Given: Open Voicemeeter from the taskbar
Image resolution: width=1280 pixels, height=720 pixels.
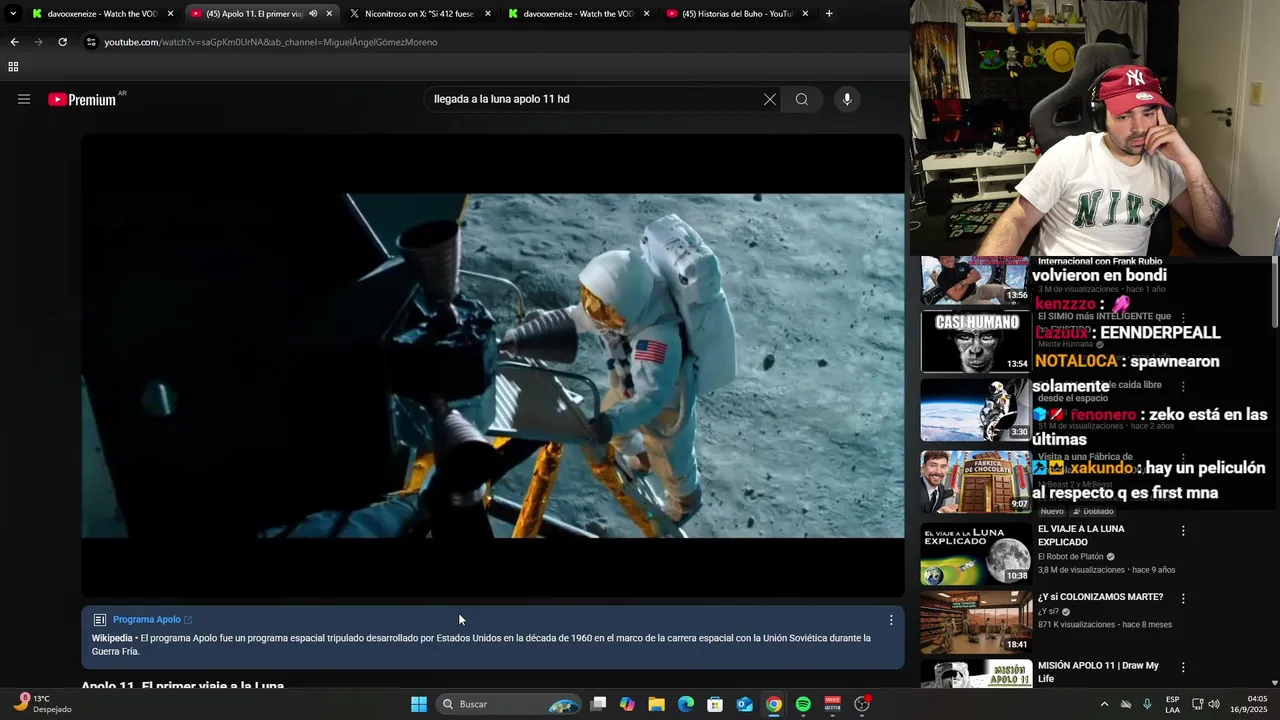Looking at the screenshot, I should 832,704.
